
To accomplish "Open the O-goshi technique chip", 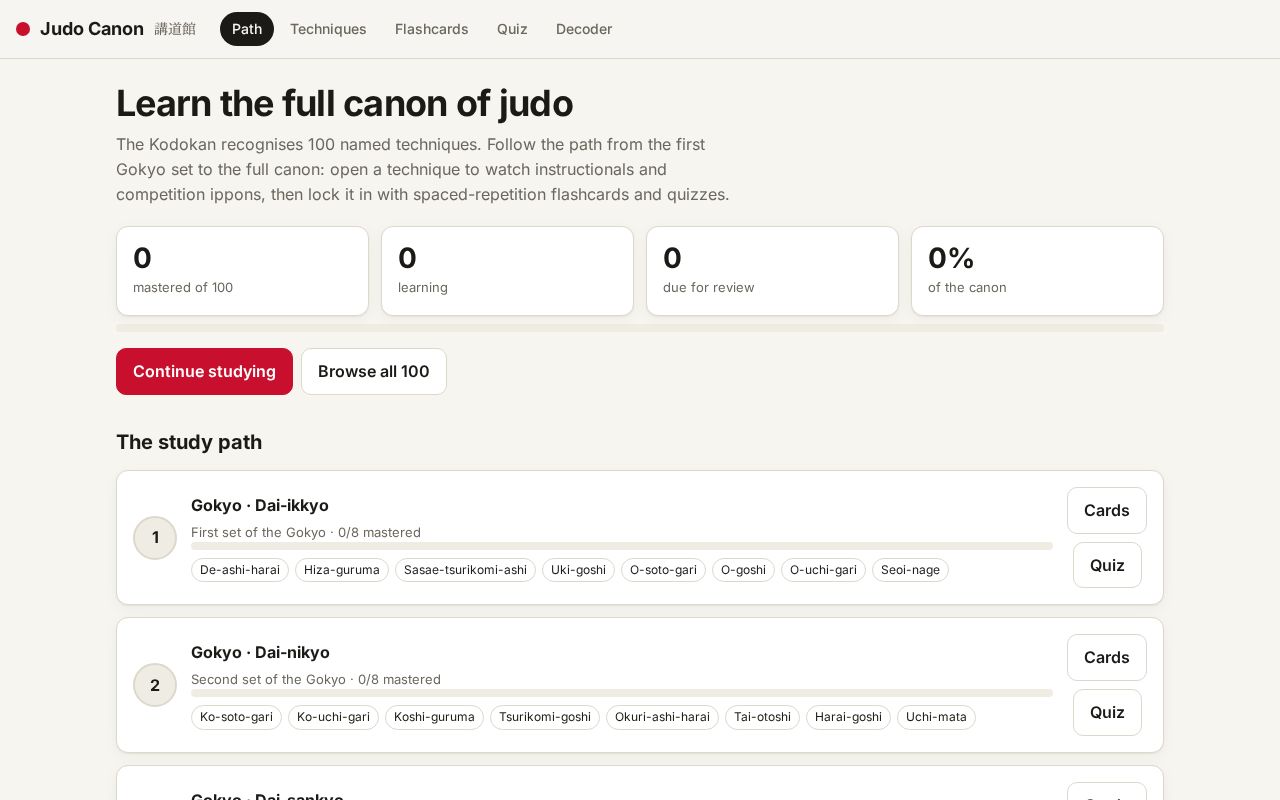I will [x=743, y=570].
